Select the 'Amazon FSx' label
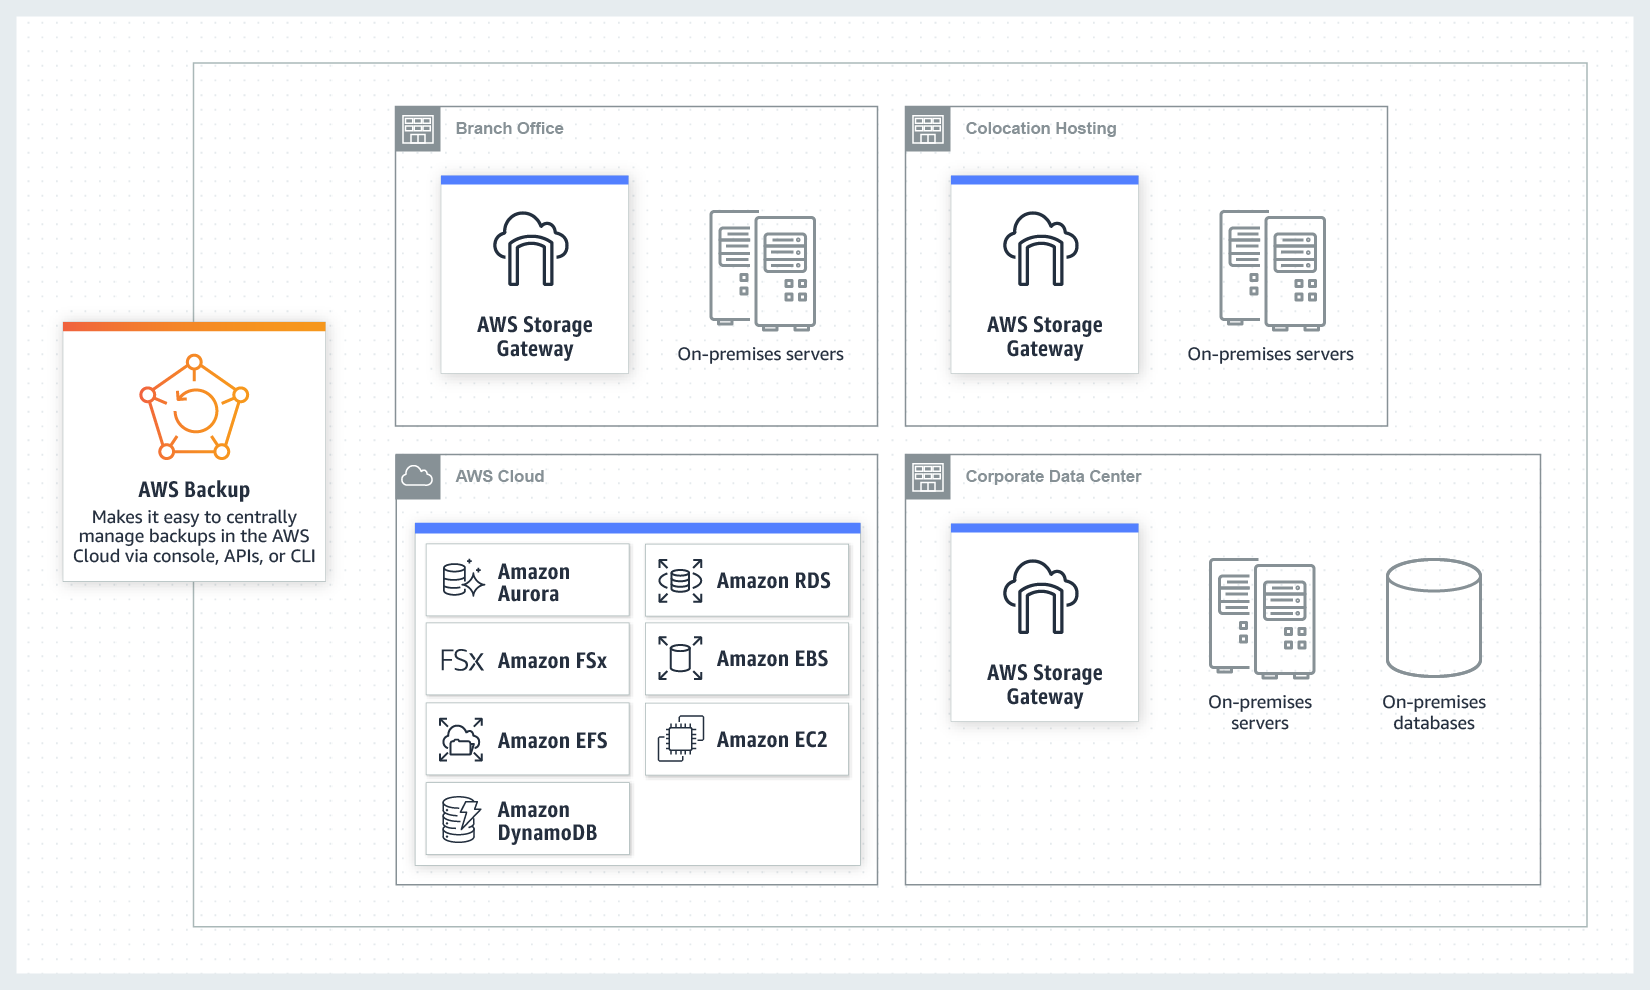The height and width of the screenshot is (990, 1650). [x=552, y=661]
